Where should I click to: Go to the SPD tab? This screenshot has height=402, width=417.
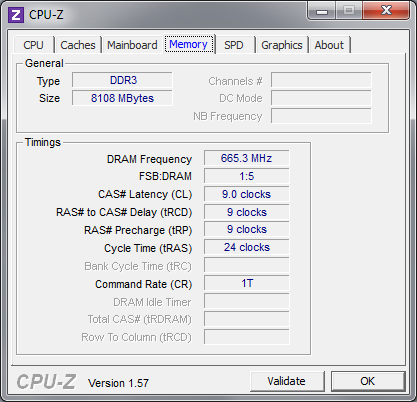234,45
